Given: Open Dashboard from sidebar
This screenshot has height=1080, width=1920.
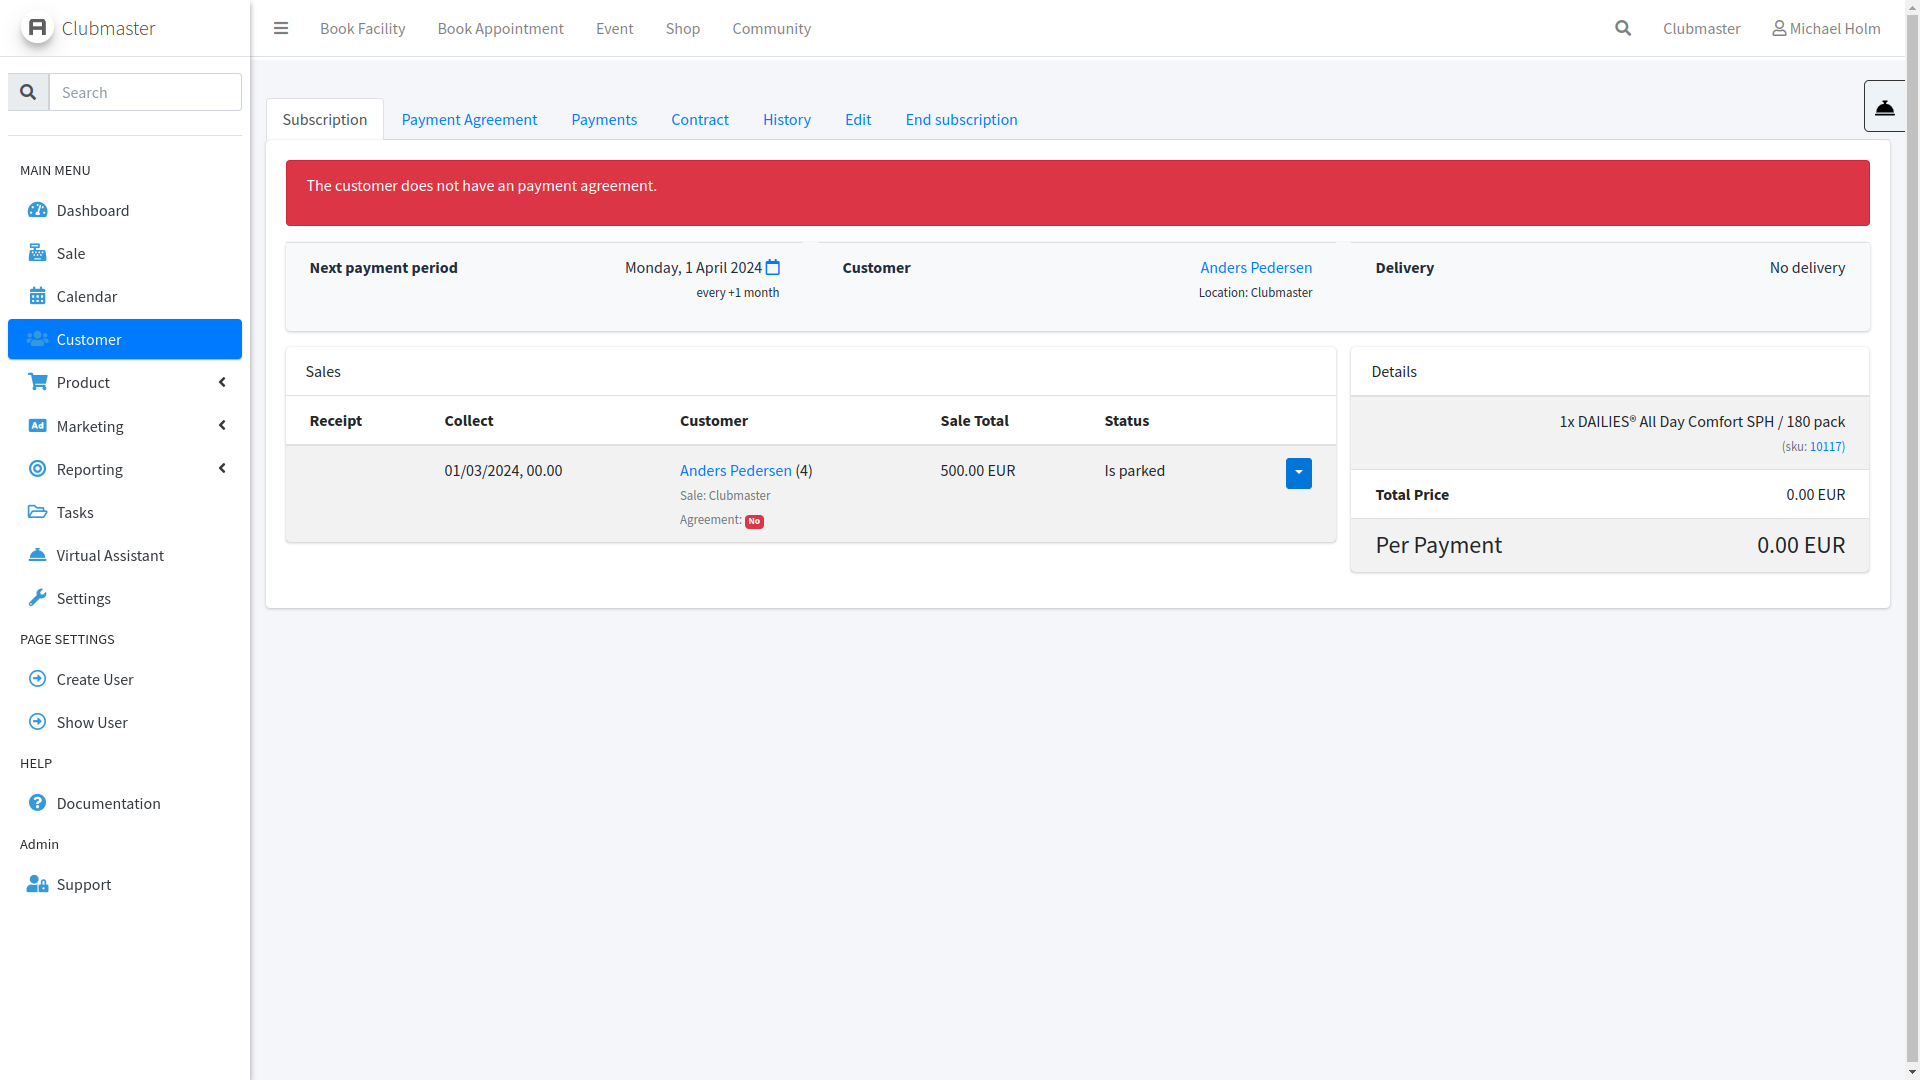Looking at the screenshot, I should point(93,210).
